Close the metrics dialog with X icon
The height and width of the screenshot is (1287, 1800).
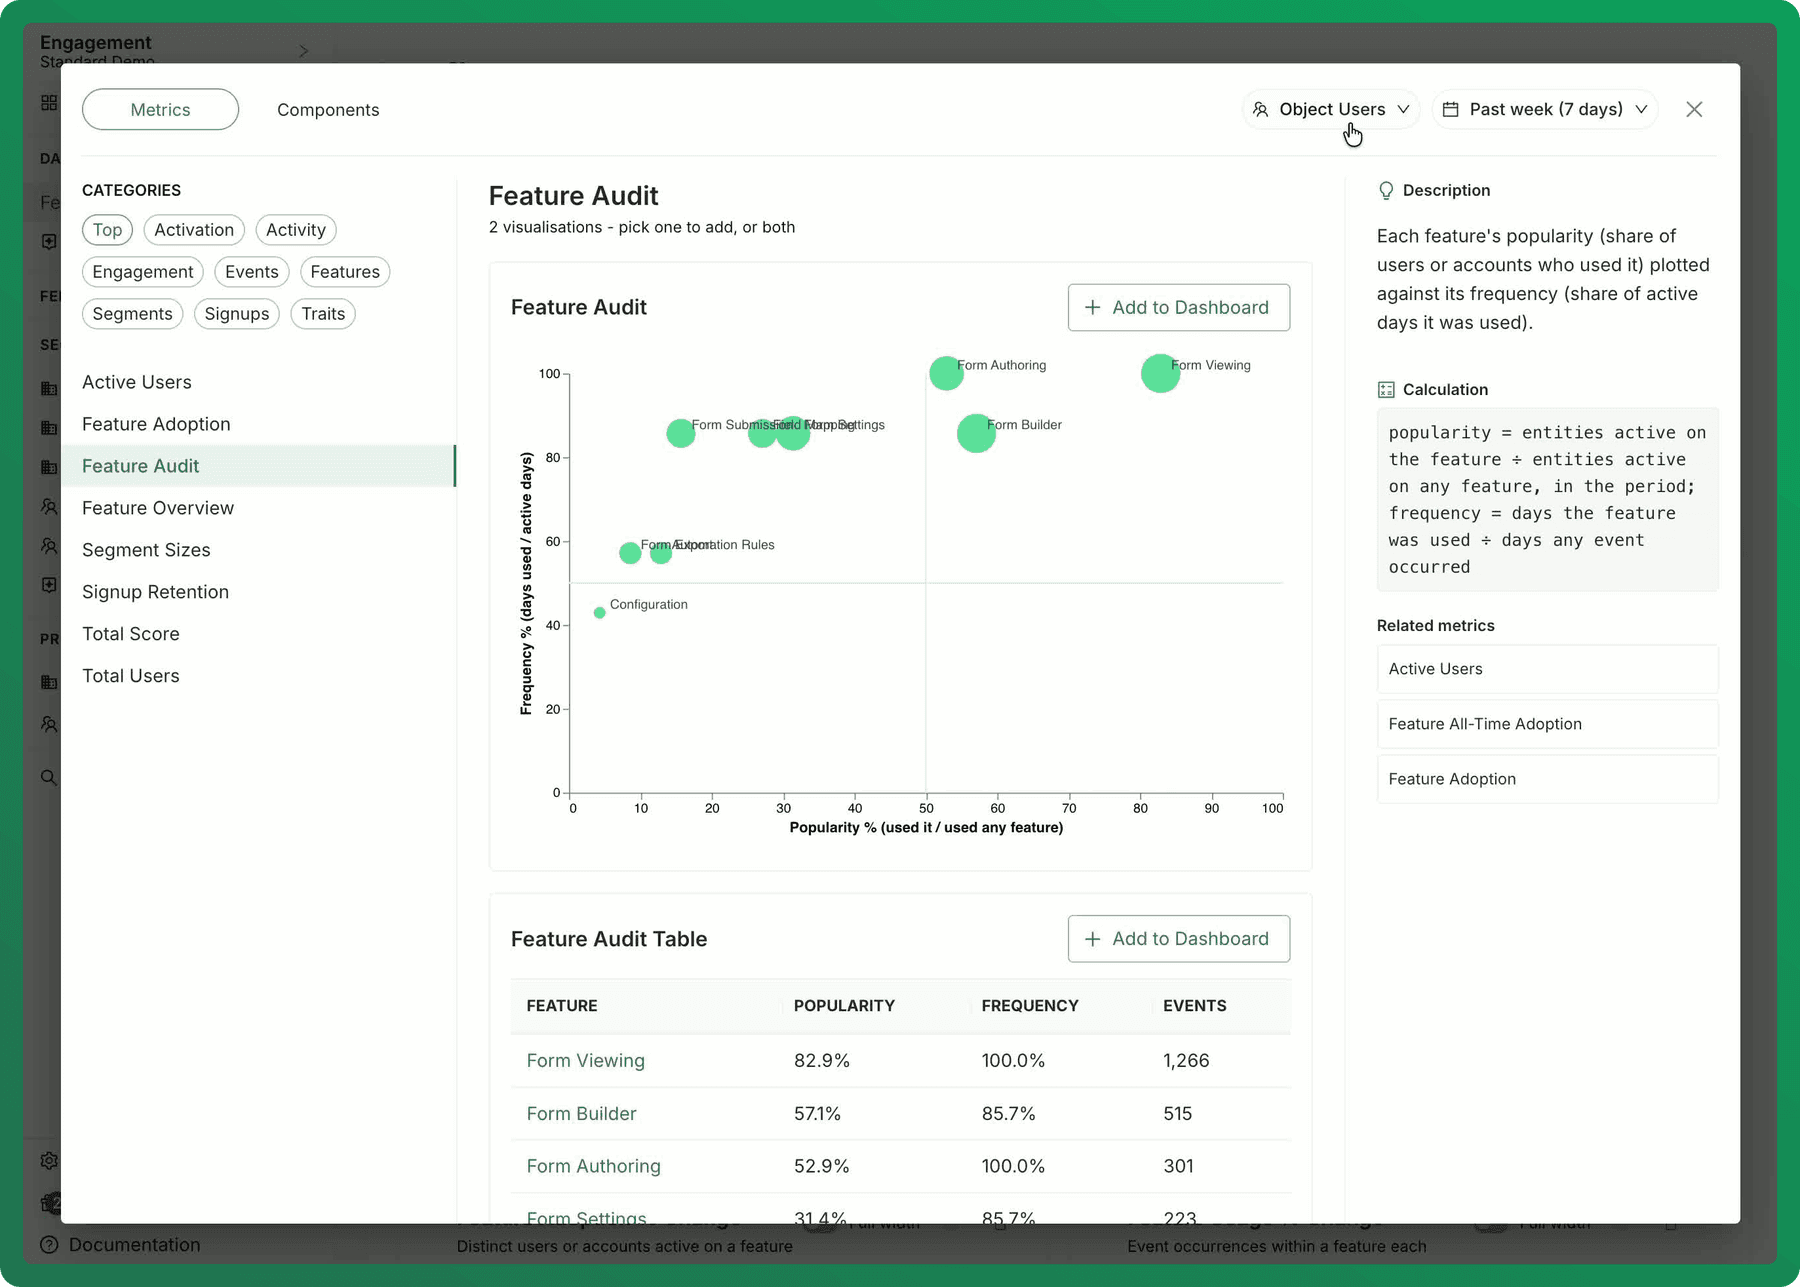(x=1694, y=109)
